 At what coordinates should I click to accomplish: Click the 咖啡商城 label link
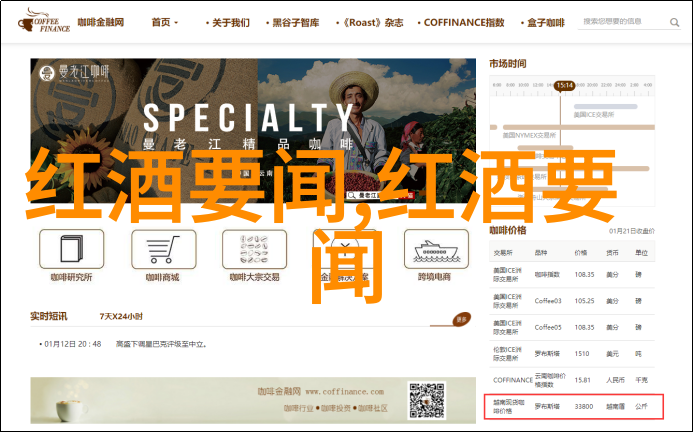(162, 278)
